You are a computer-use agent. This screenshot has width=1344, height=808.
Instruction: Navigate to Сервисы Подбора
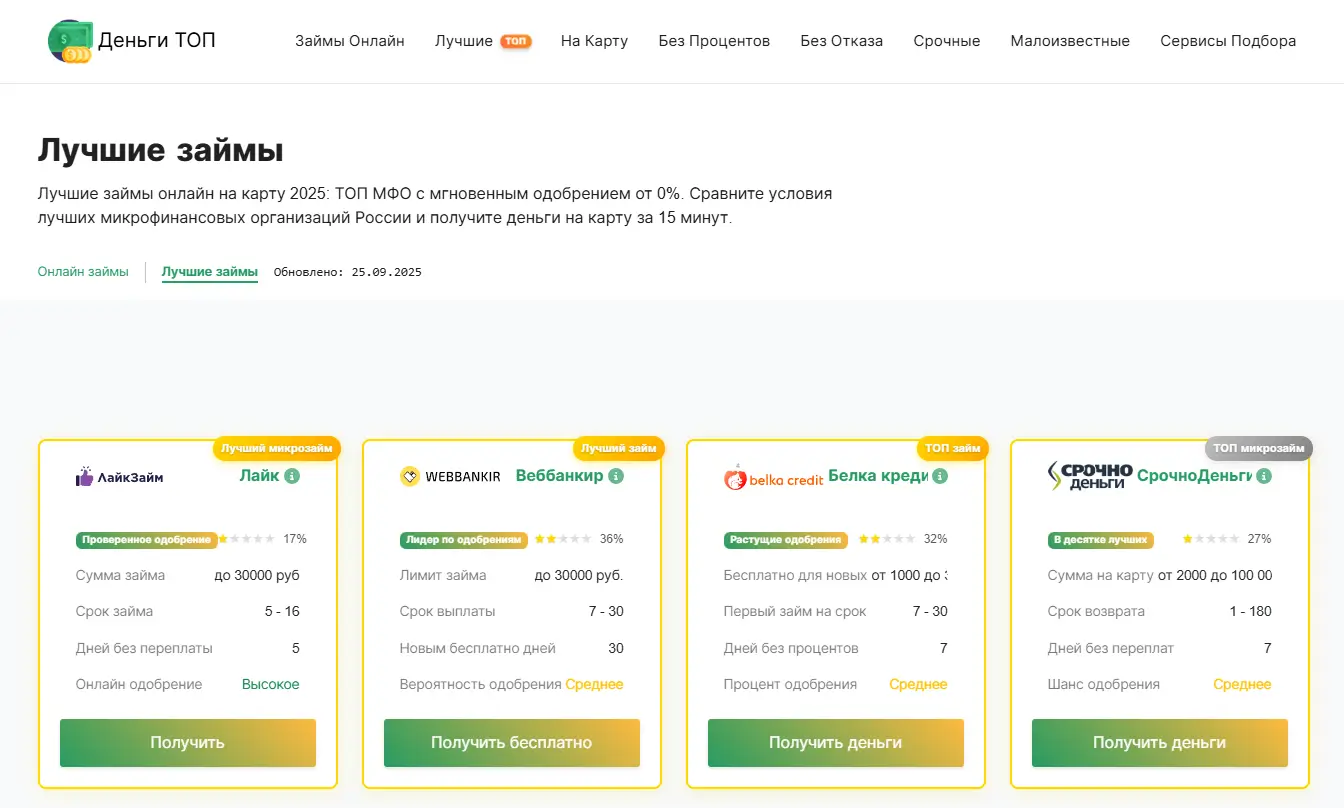[x=1228, y=41]
